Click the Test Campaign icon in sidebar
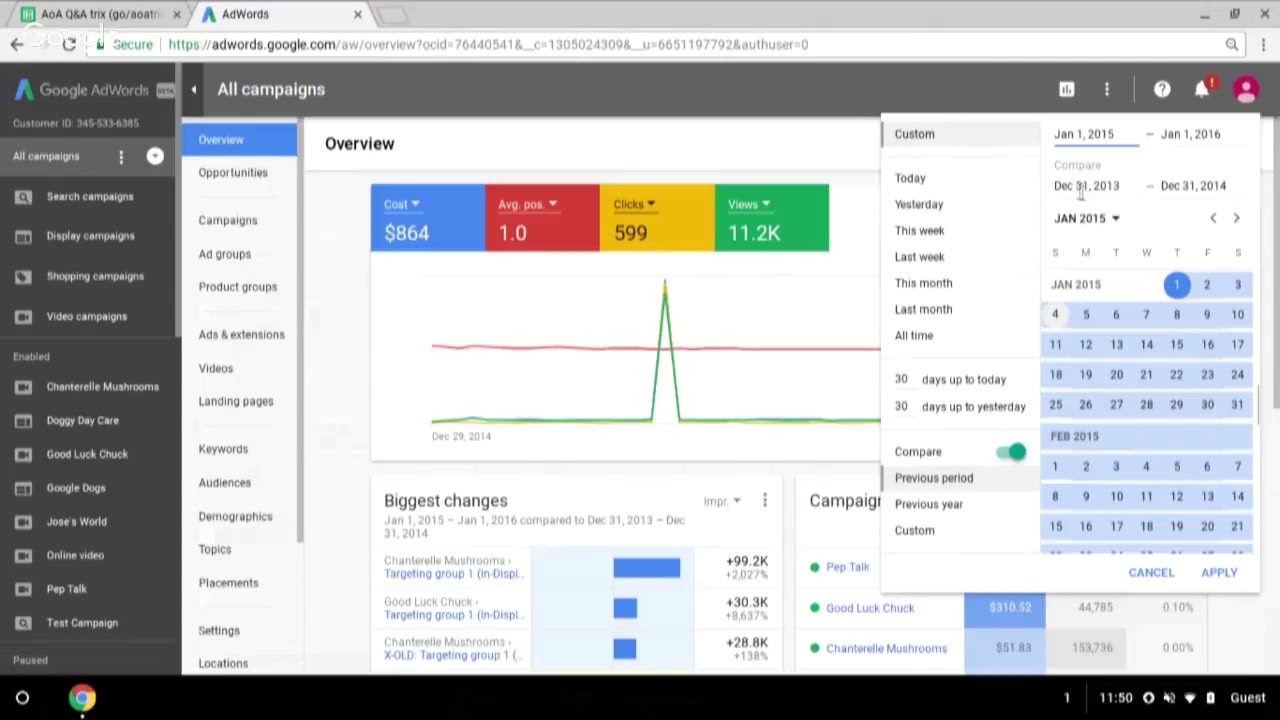Screen dimensions: 1280x720 (23, 623)
